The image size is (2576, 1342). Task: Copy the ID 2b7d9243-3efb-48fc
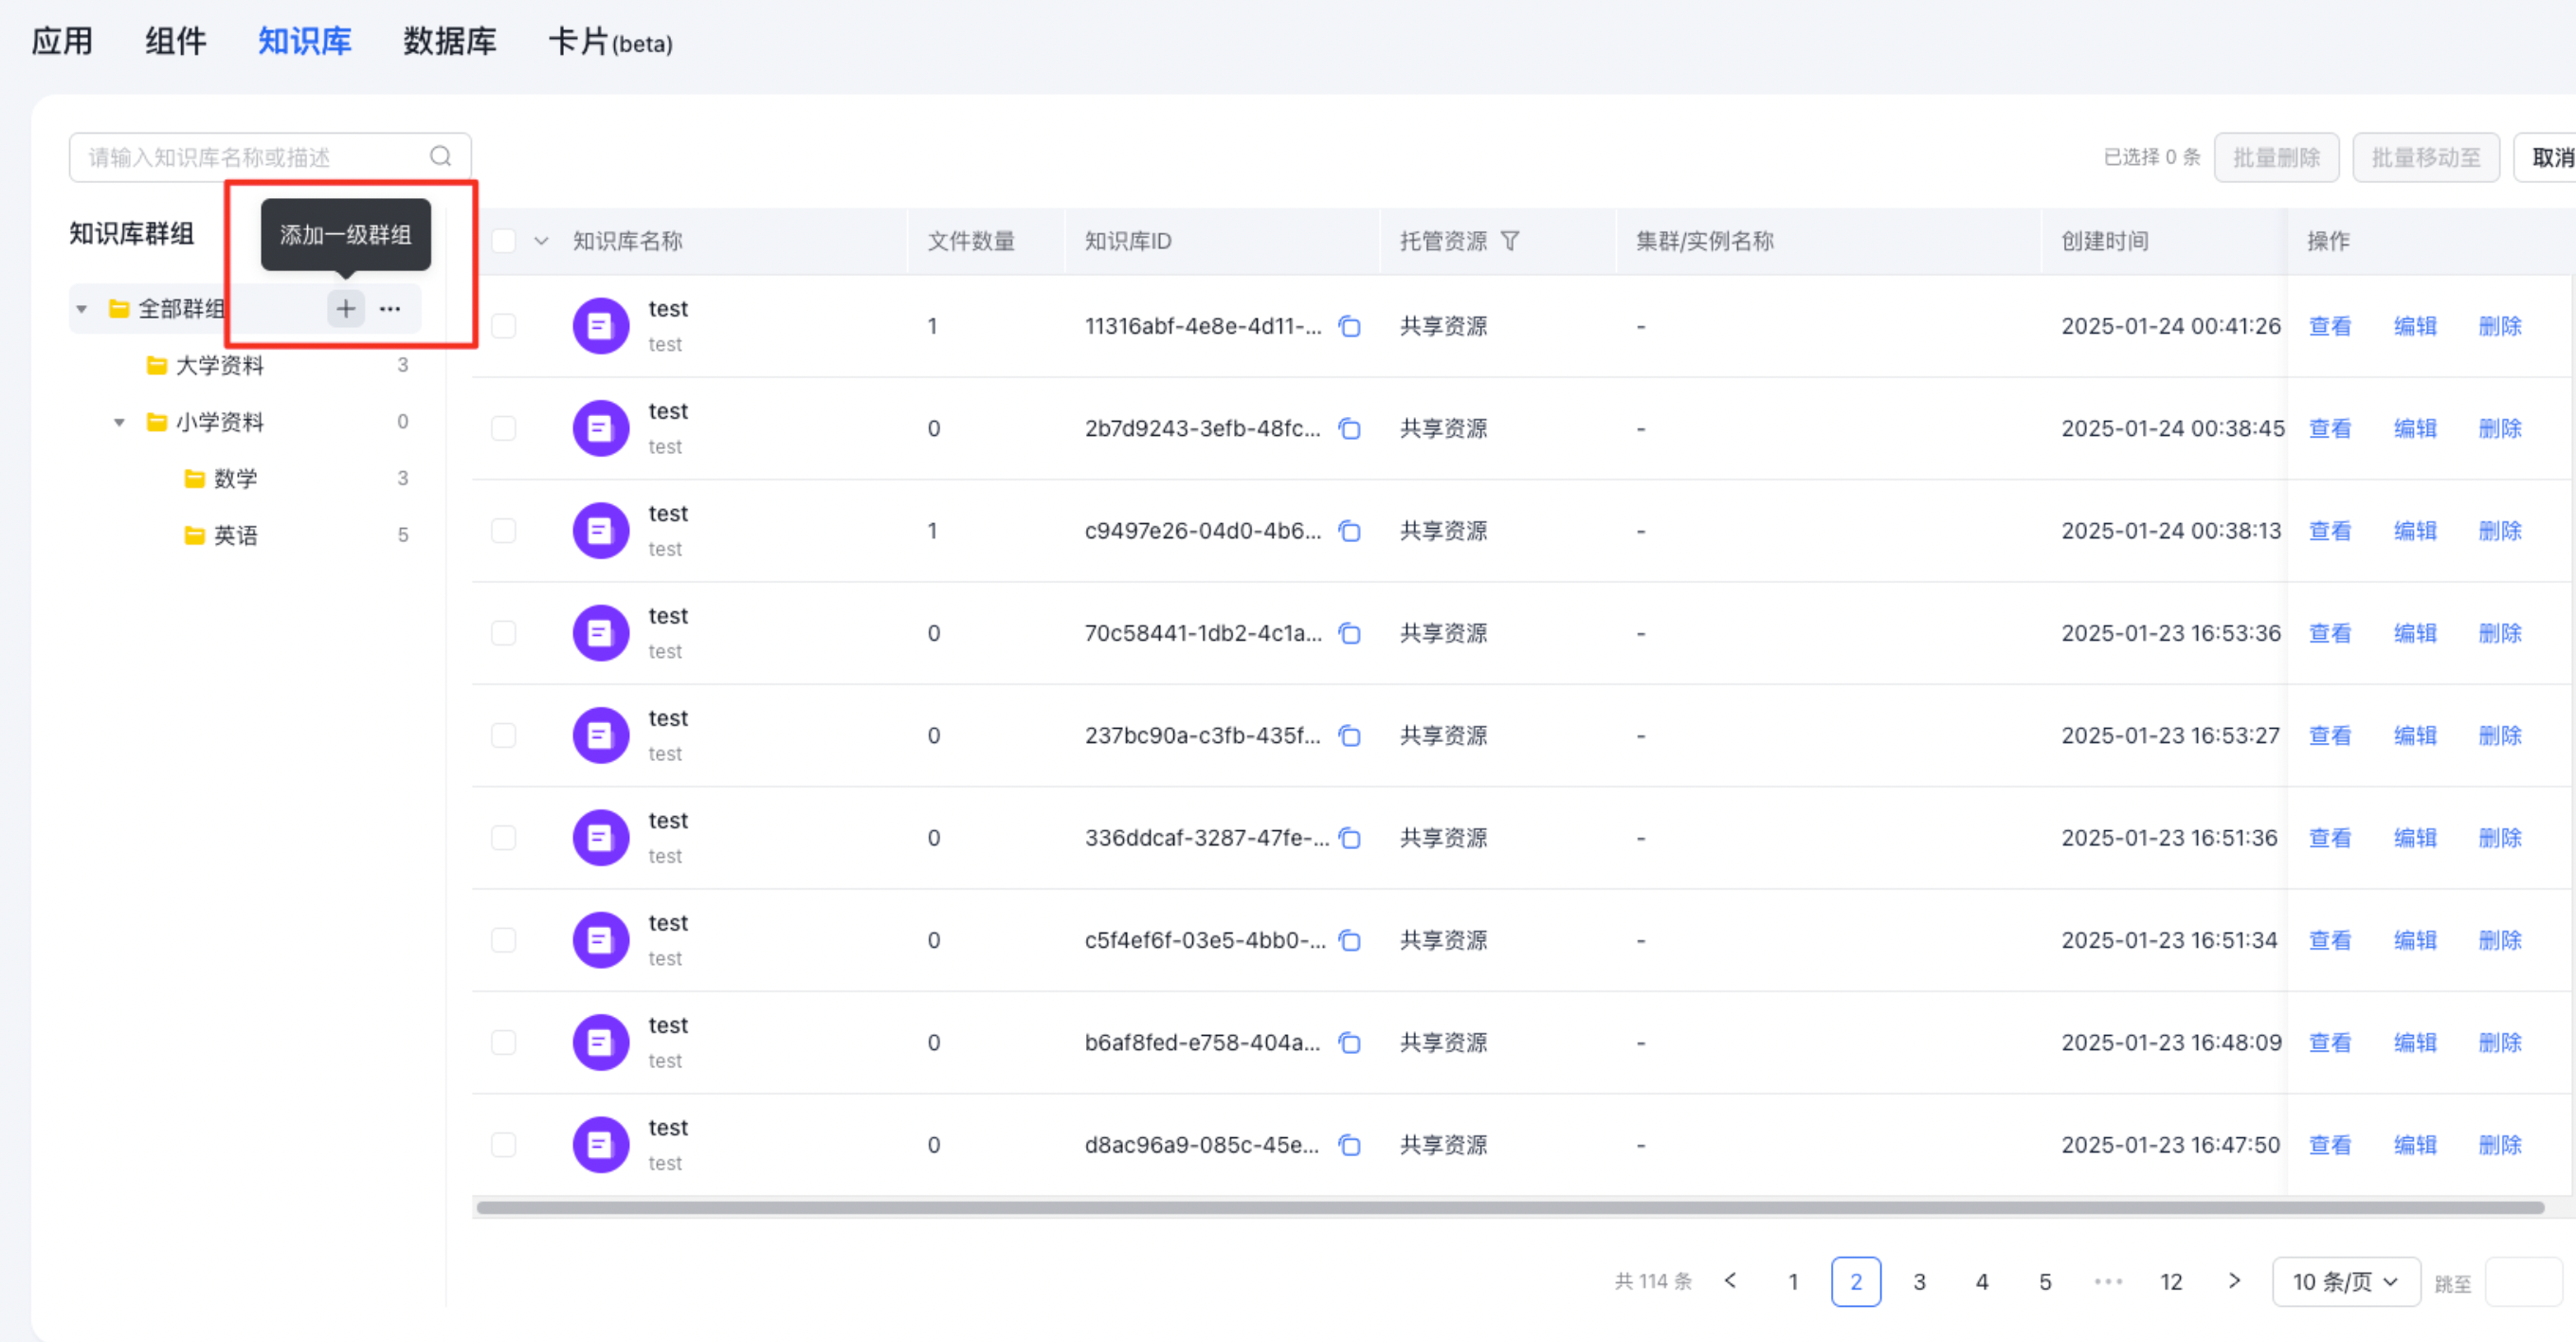(1349, 428)
